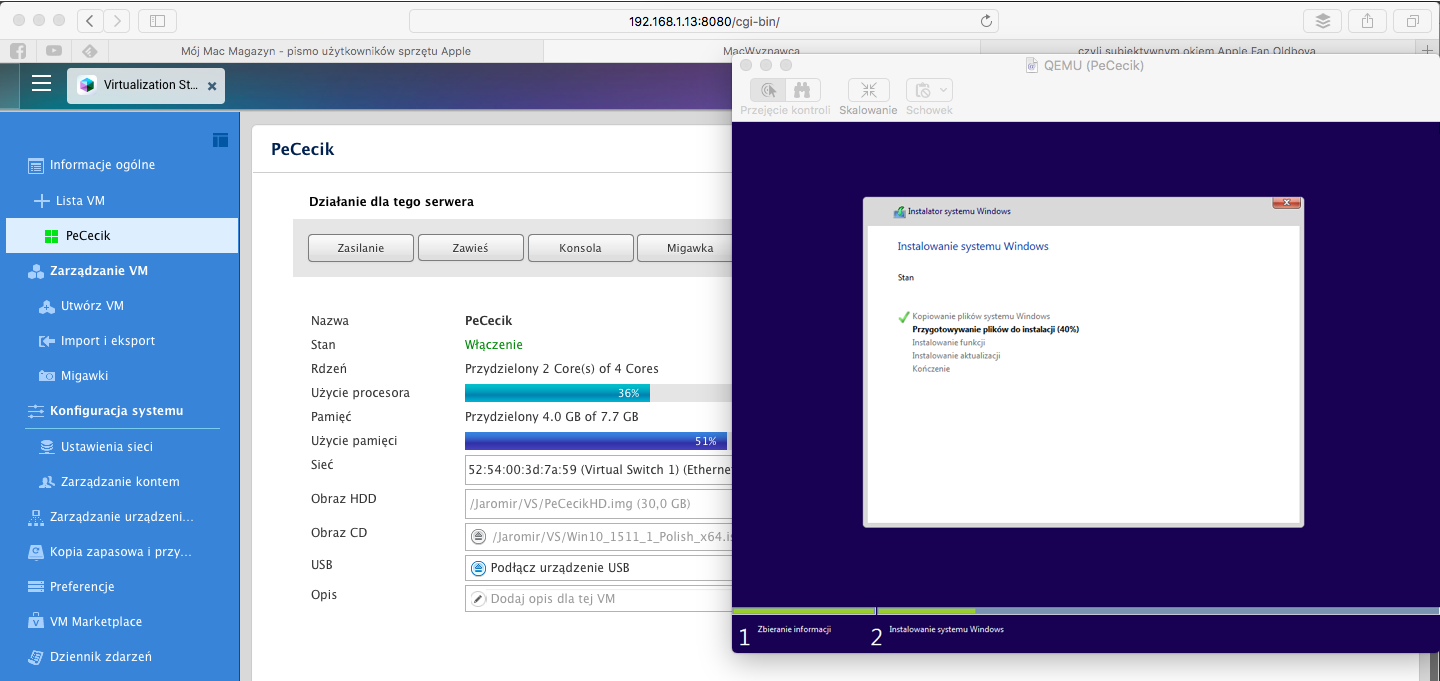Open the Sieć network adapter field
The image size is (1440, 681).
[598, 469]
